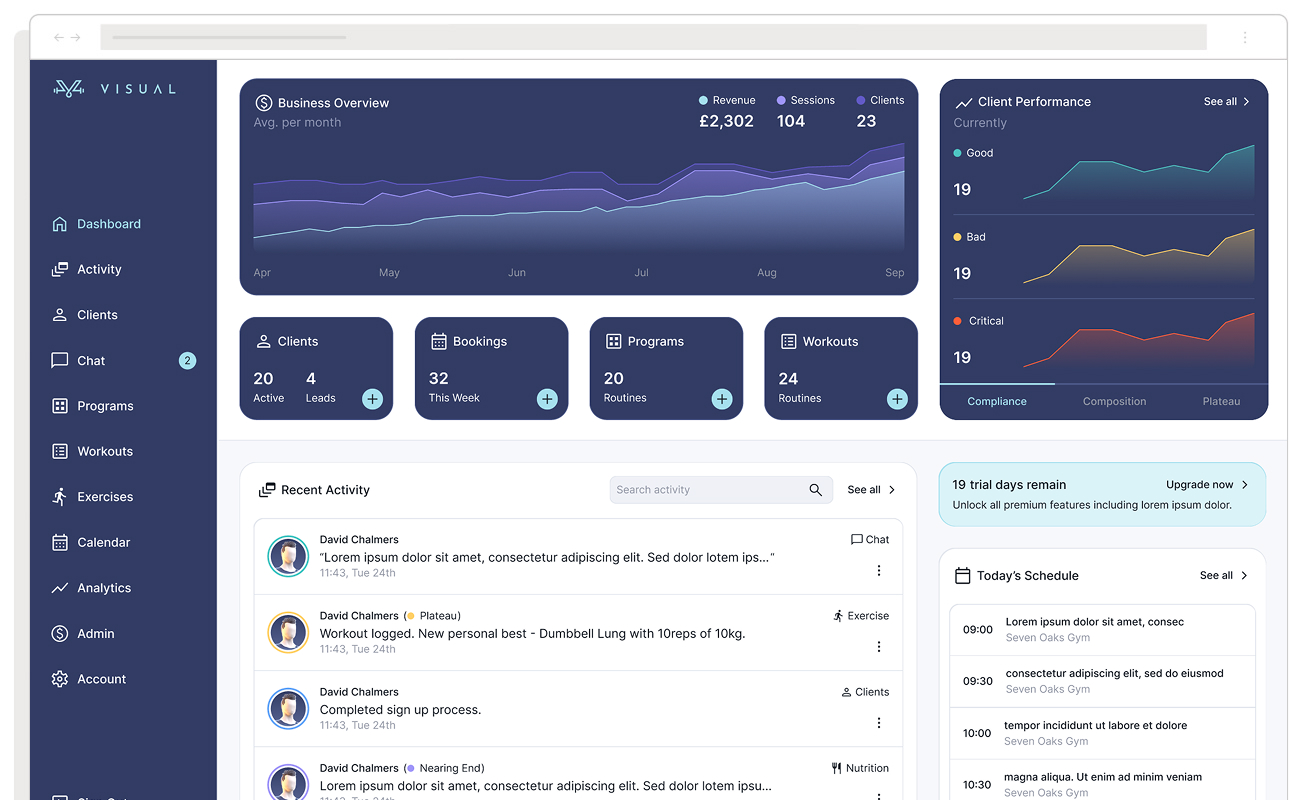The image size is (1300, 800).
Task: Switch to the Composition tab
Action: click(x=1114, y=401)
